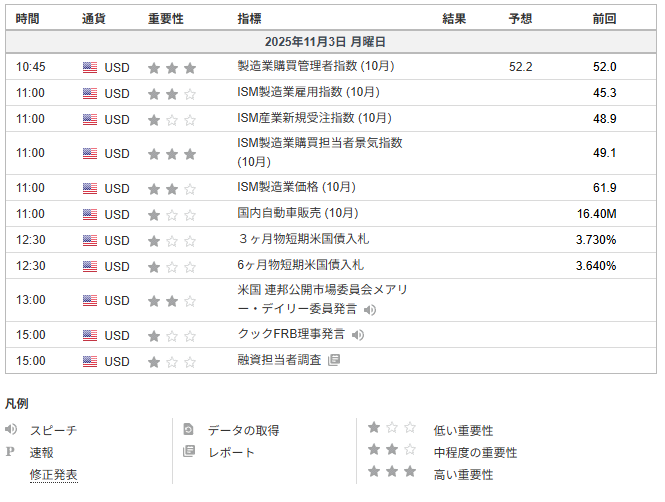
Task: Click the three-star 高い重要性 legend icon
Action: [x=391, y=473]
